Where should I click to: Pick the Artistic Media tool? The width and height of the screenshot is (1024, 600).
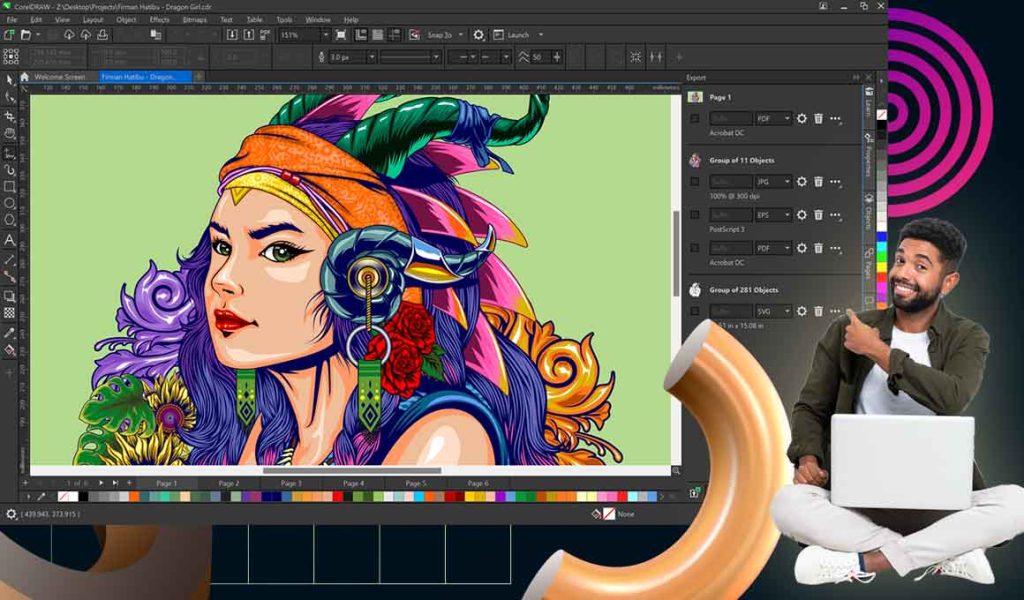[9, 170]
